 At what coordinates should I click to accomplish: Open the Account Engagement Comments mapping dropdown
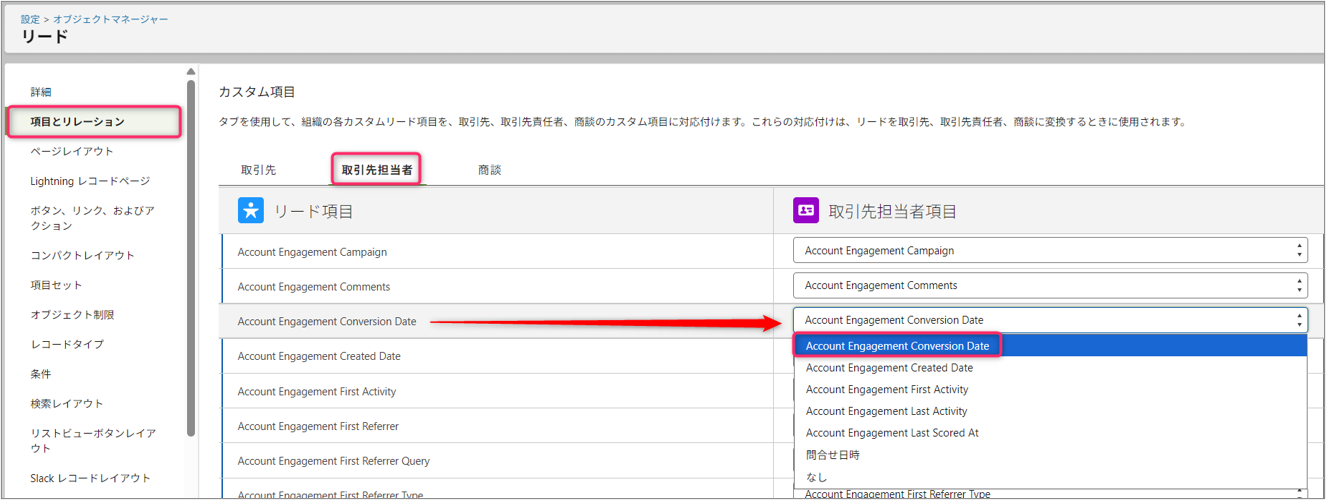[1050, 285]
